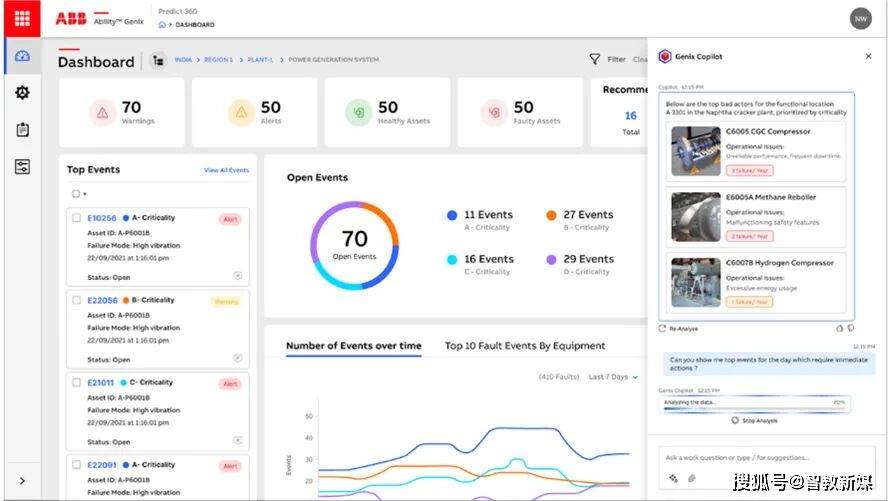Open the sliders configuration icon in sidebar
Image resolution: width=891 pixels, height=501 pixels.
click(22, 167)
